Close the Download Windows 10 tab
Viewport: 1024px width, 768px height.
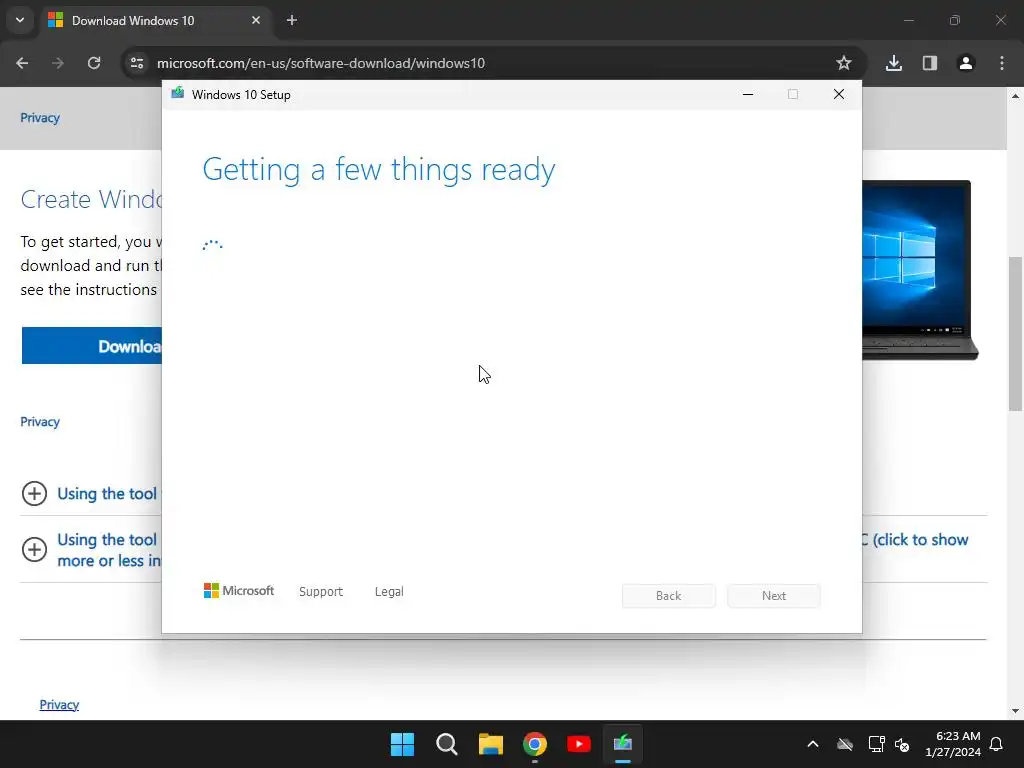[x=256, y=20]
